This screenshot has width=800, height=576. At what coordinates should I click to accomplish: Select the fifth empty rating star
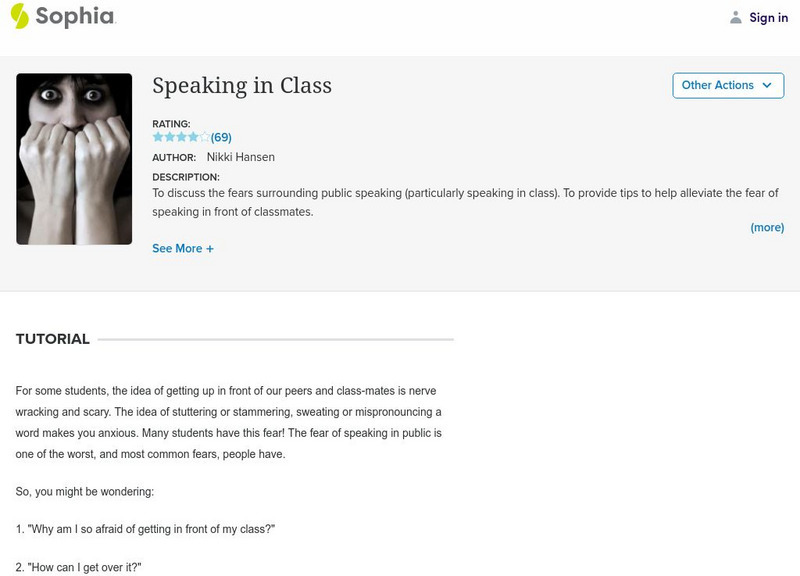coord(205,137)
